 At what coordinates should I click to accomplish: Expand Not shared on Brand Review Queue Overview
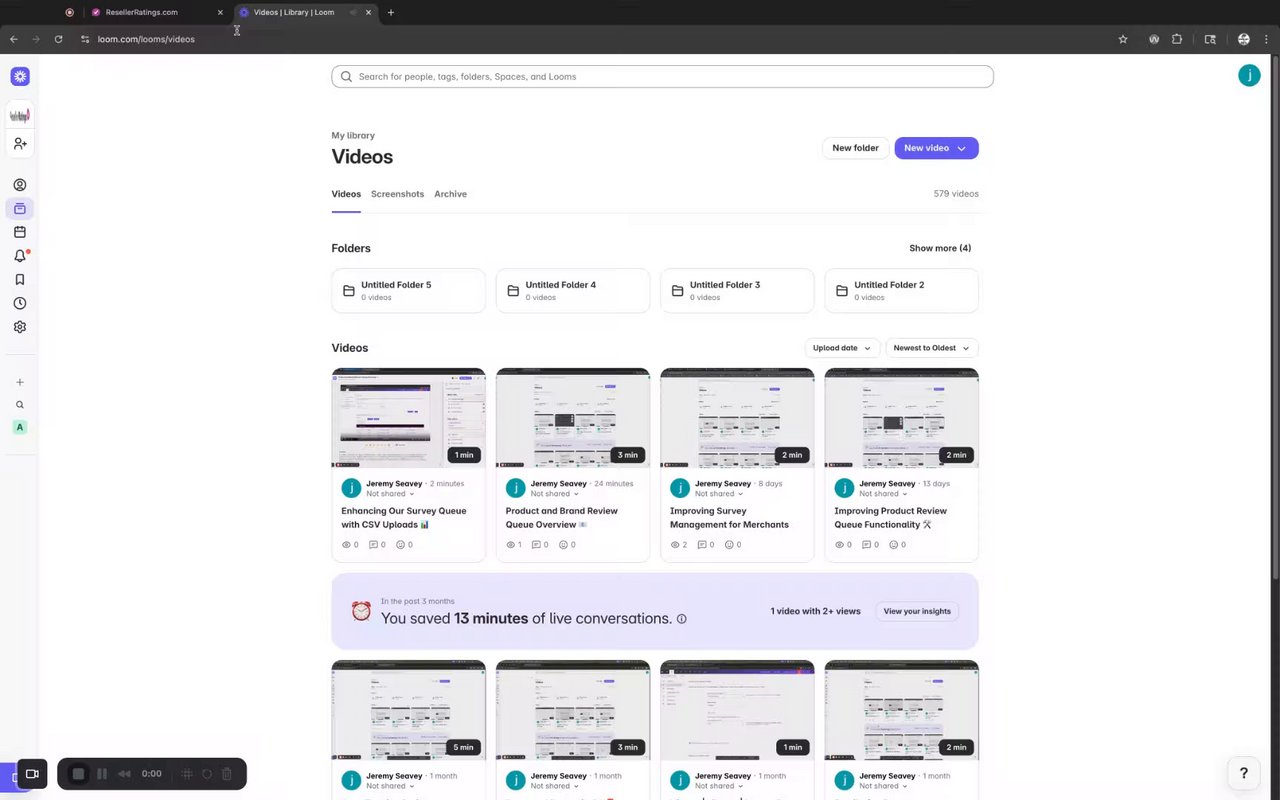(x=554, y=494)
